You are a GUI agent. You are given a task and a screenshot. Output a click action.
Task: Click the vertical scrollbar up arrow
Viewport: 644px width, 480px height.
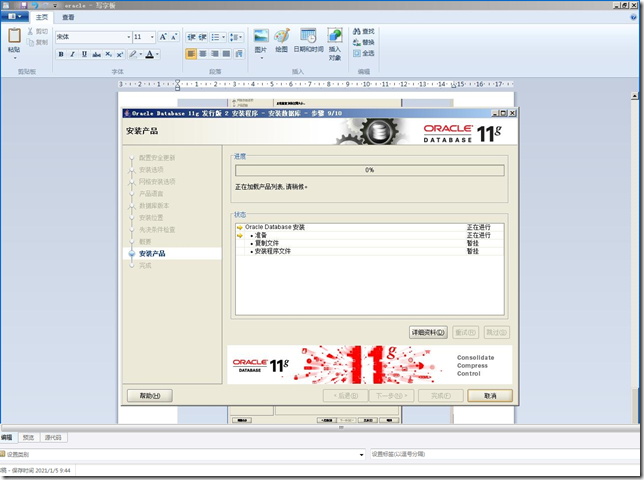[635, 96]
